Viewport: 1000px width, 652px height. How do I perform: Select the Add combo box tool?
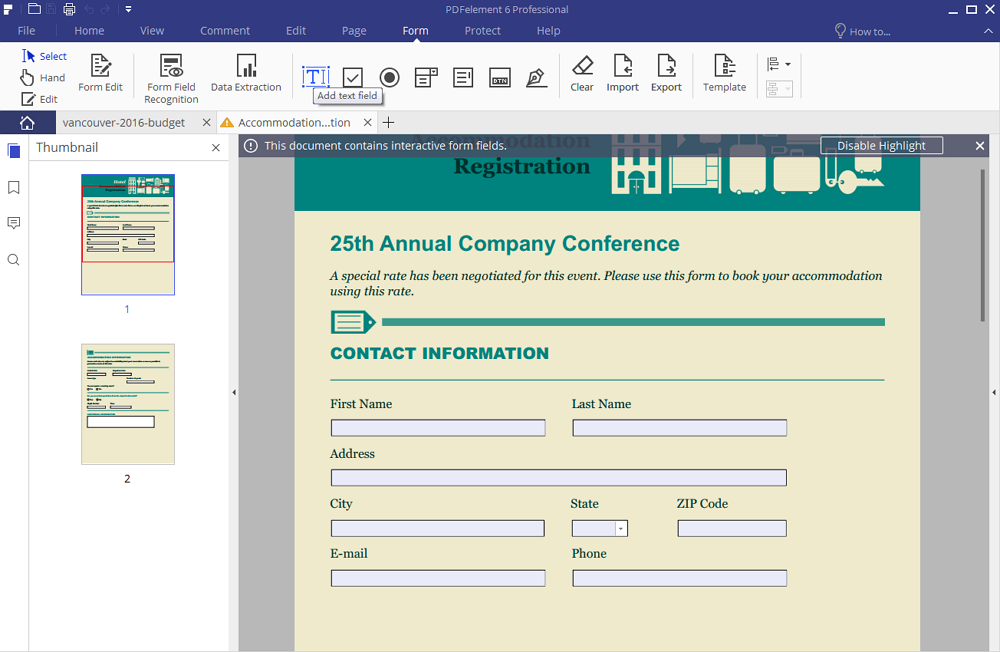pyautogui.click(x=426, y=77)
